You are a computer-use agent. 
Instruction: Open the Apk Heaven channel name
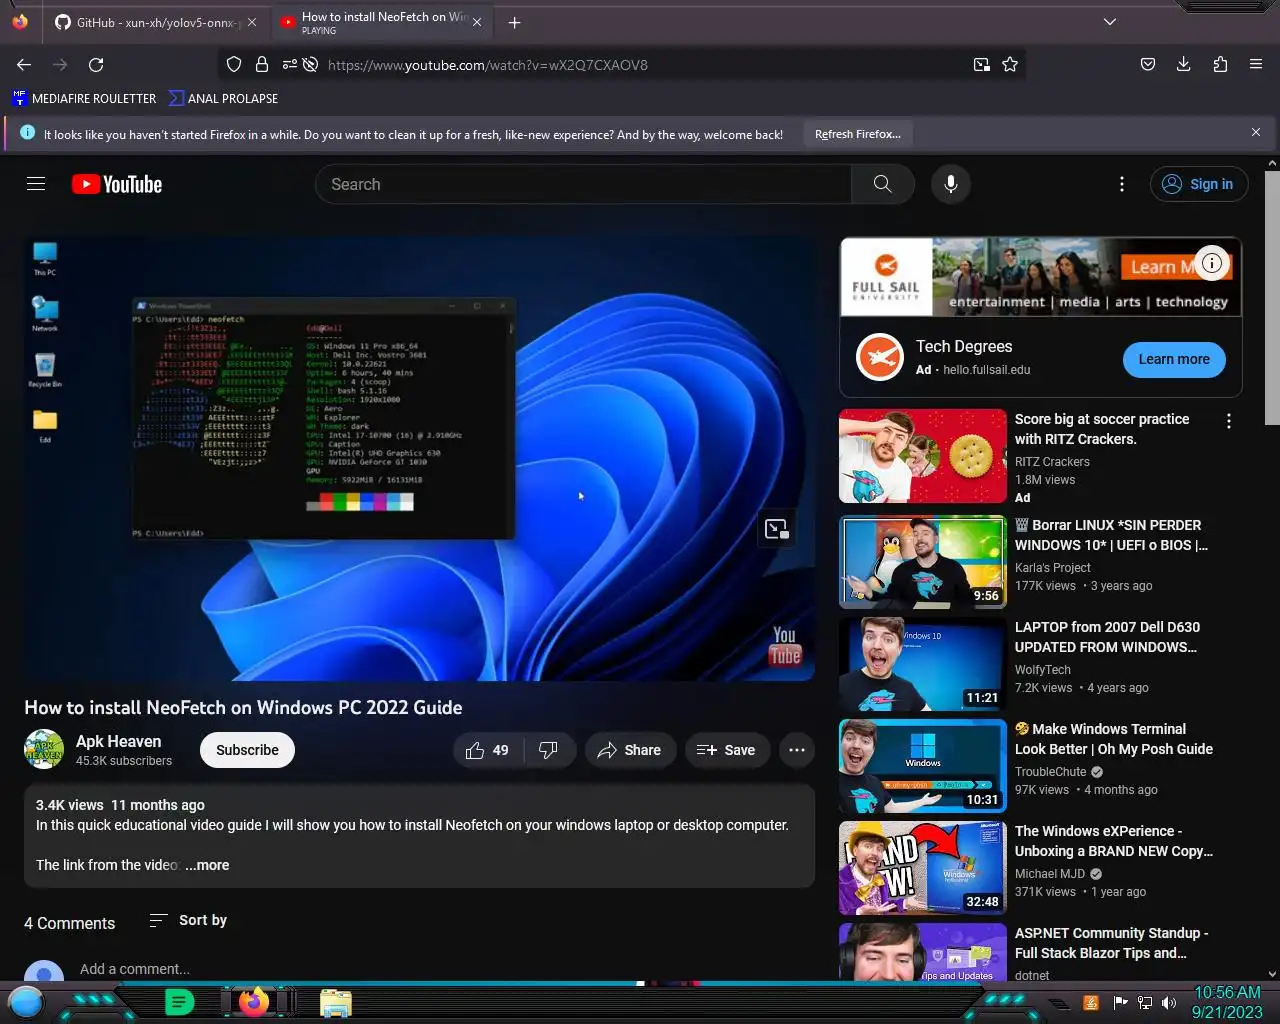[x=118, y=741]
